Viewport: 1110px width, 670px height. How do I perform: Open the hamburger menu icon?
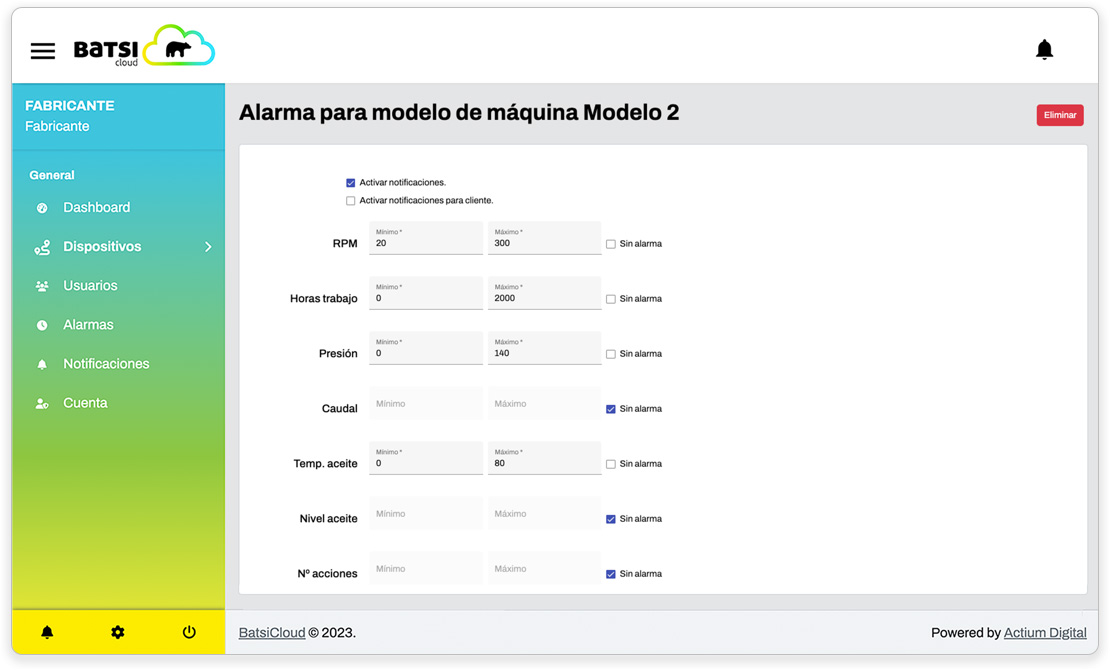coord(43,51)
